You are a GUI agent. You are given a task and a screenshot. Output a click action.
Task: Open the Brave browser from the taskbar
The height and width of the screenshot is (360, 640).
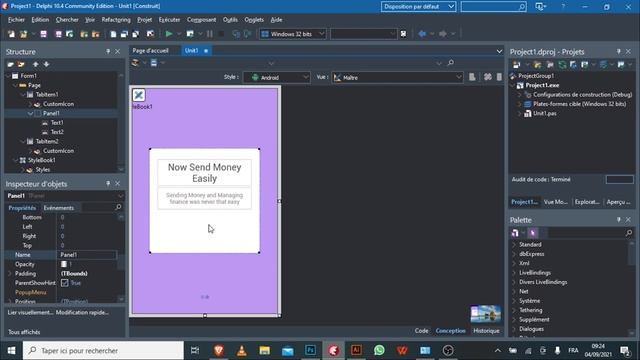pos(219,350)
